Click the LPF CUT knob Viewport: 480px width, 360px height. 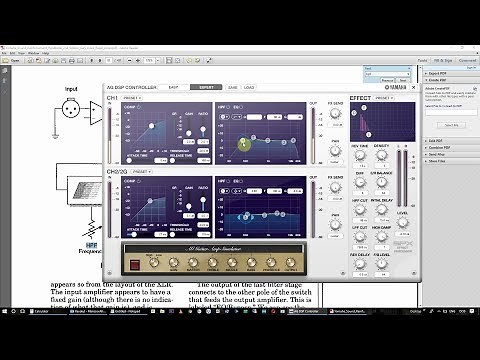[360, 237]
